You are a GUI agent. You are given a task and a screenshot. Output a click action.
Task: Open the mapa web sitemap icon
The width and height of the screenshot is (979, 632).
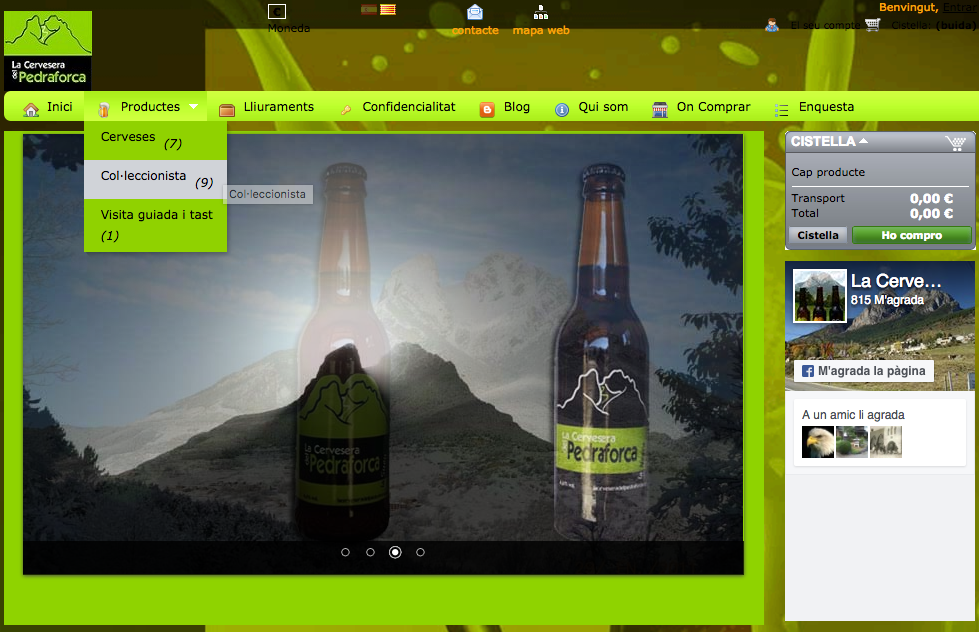coord(541,13)
